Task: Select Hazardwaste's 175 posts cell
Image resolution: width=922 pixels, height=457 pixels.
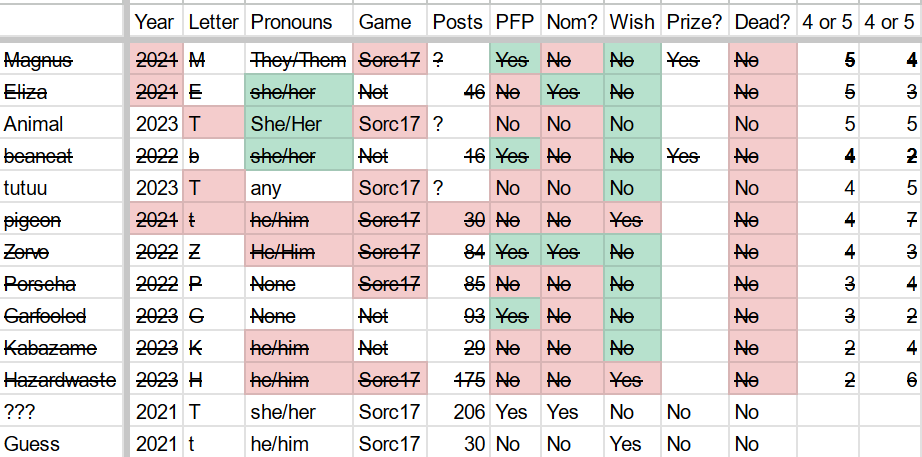Action: [x=459, y=379]
